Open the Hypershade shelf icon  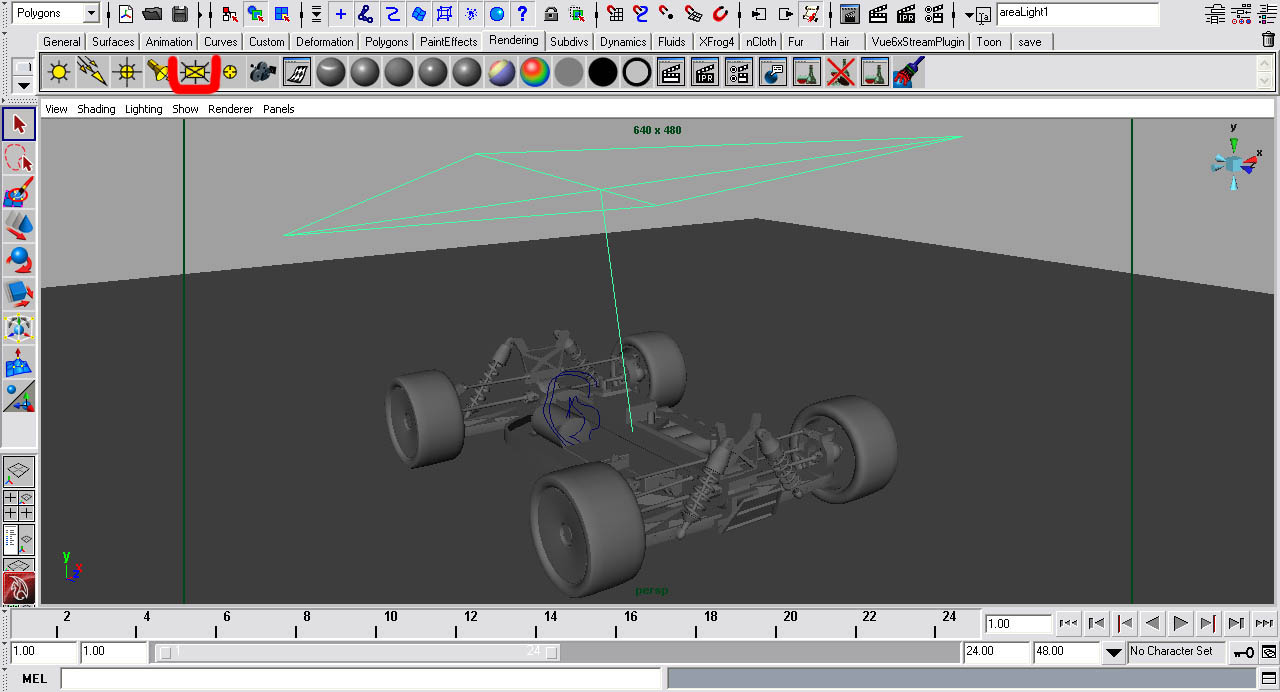(297, 72)
